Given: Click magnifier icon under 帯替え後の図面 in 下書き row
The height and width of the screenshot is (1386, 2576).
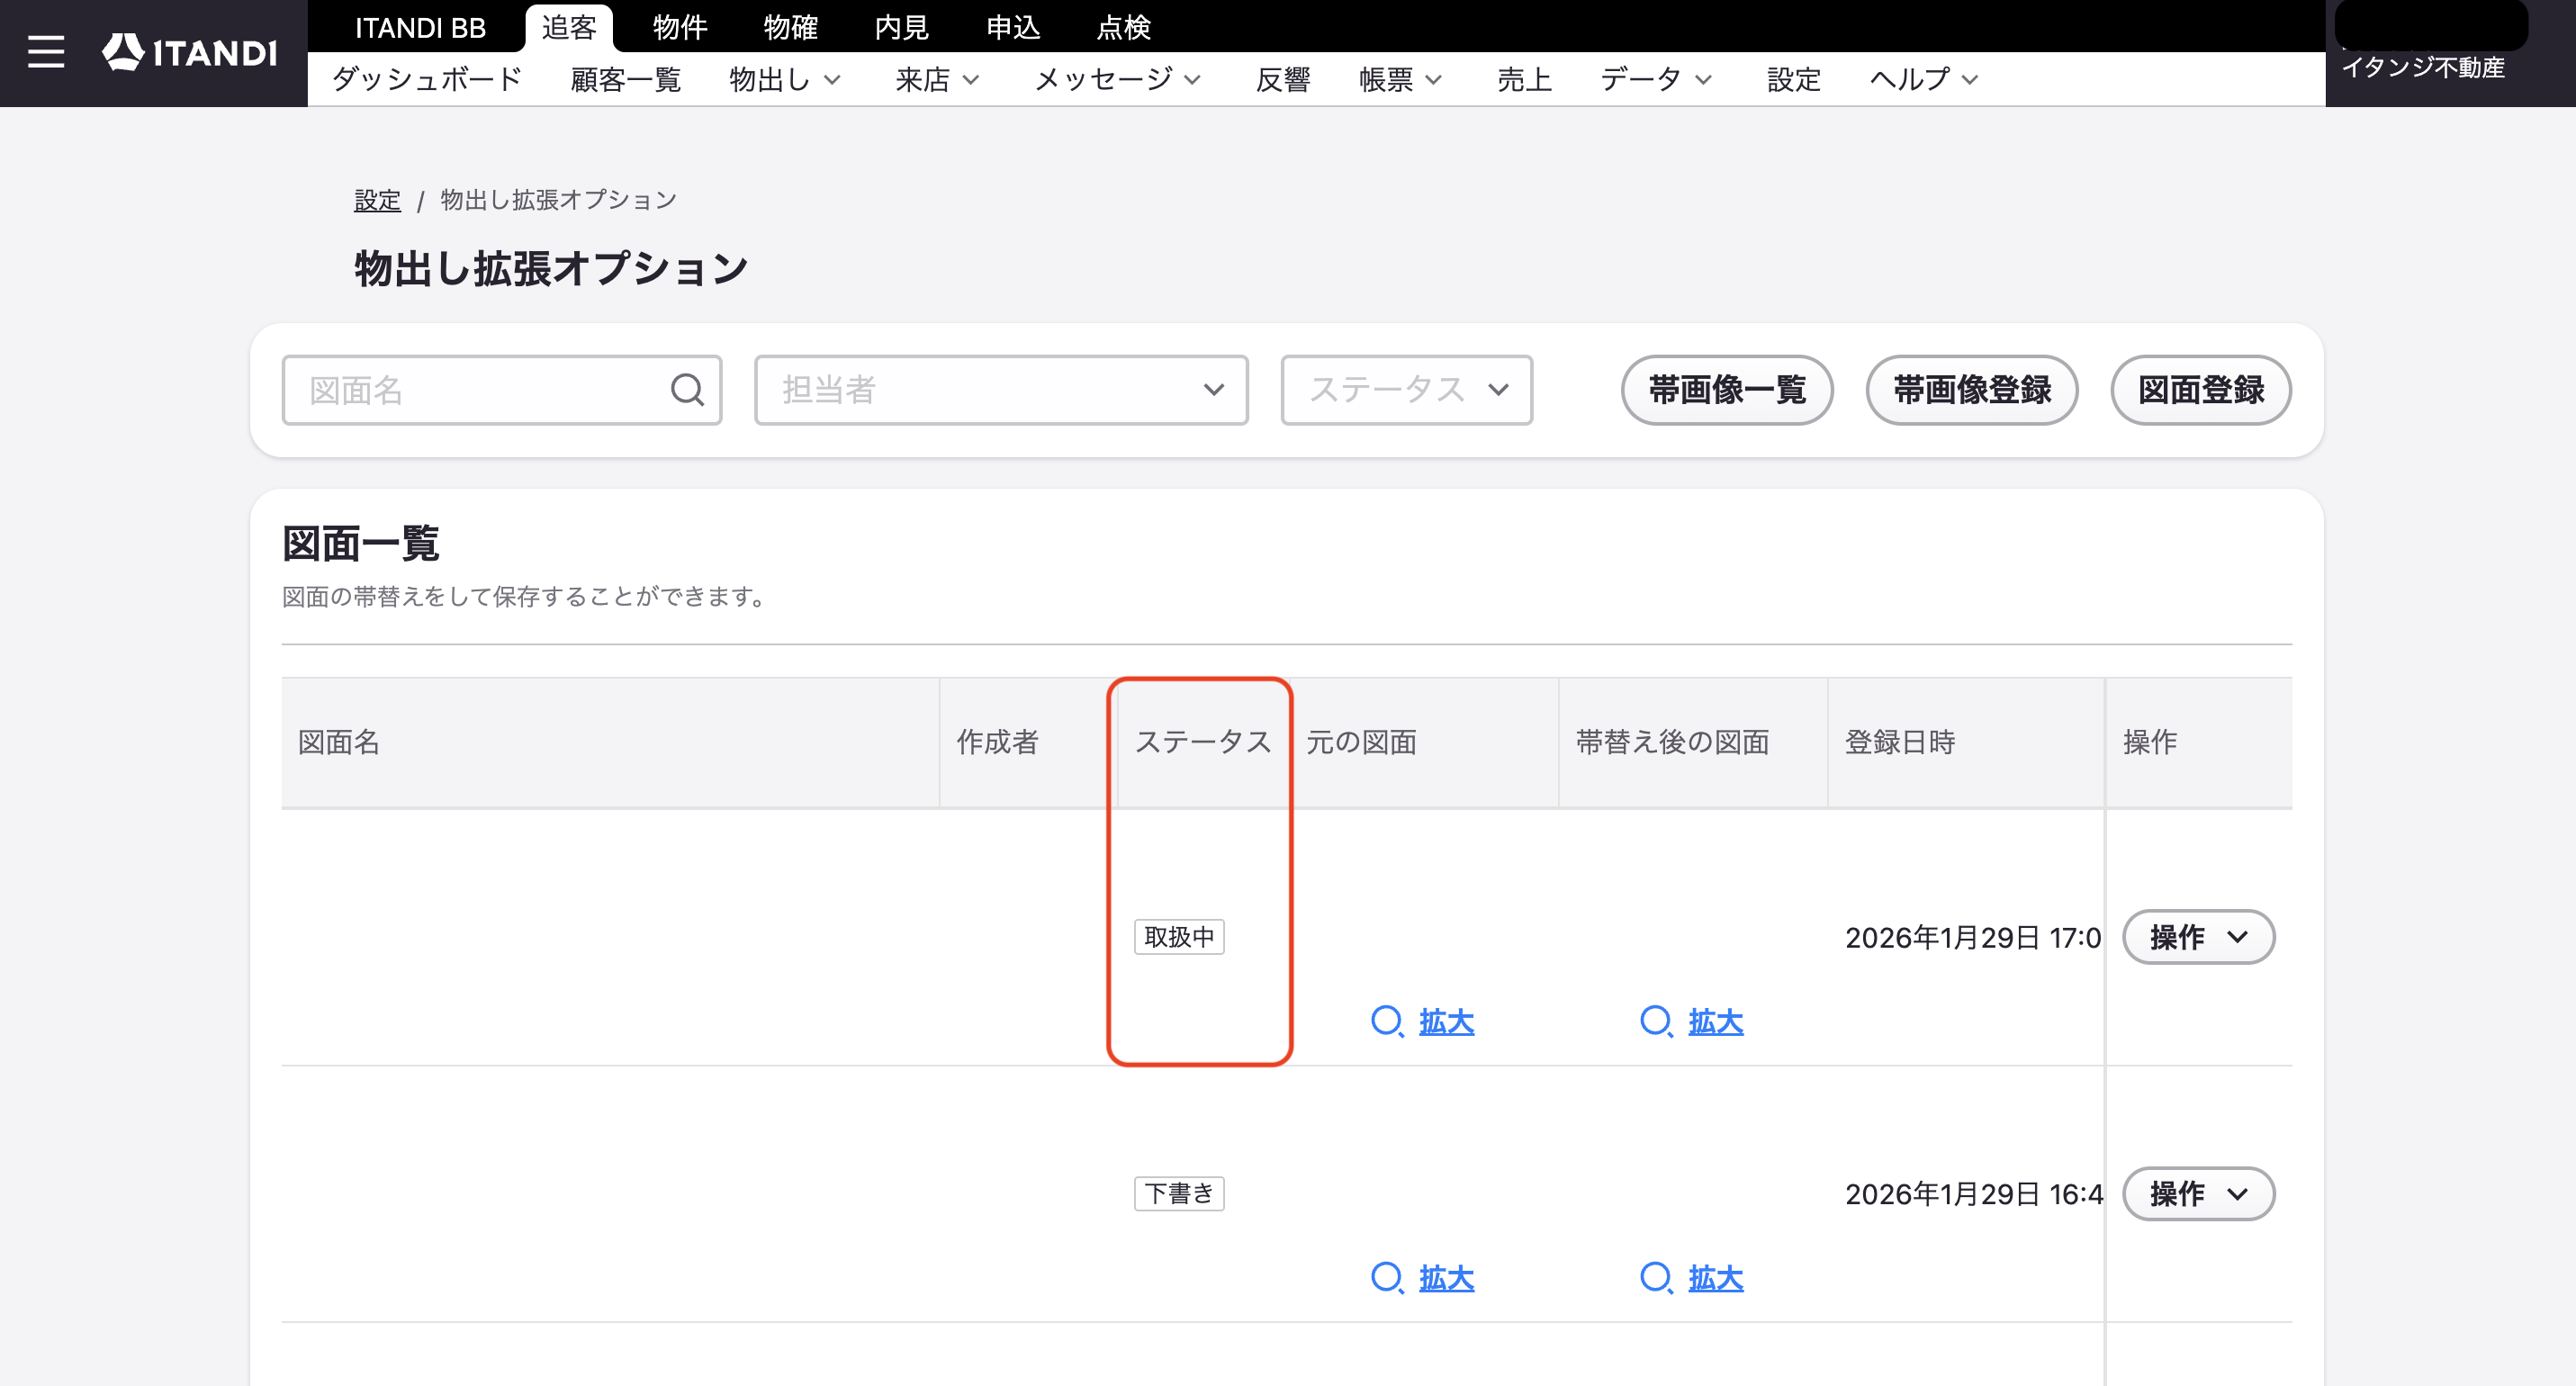Looking at the screenshot, I should coord(1656,1277).
